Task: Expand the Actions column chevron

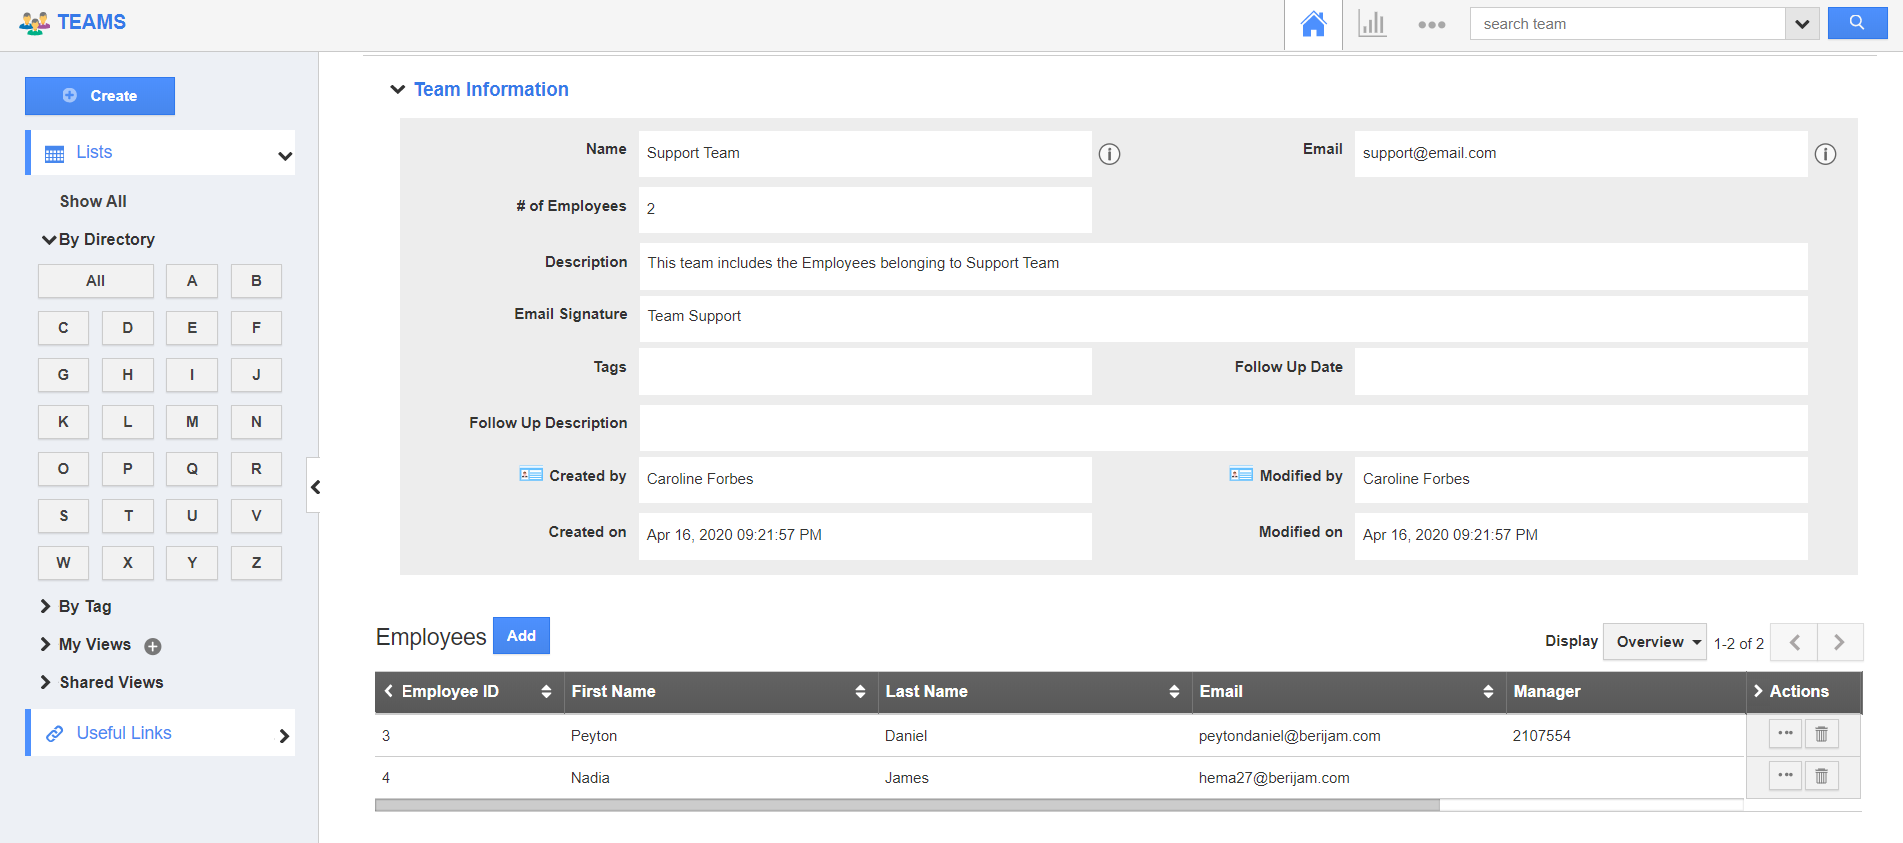Action: coord(1758,691)
